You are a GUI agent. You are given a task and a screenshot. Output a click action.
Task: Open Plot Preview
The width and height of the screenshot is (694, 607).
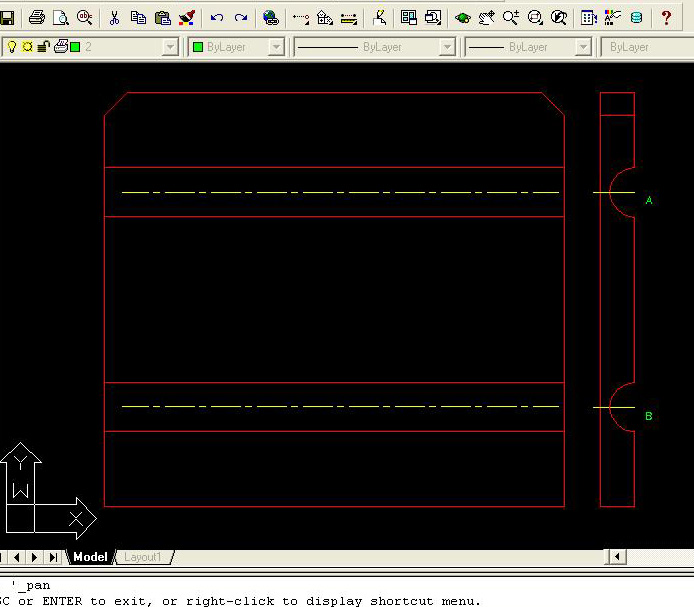click(61, 18)
